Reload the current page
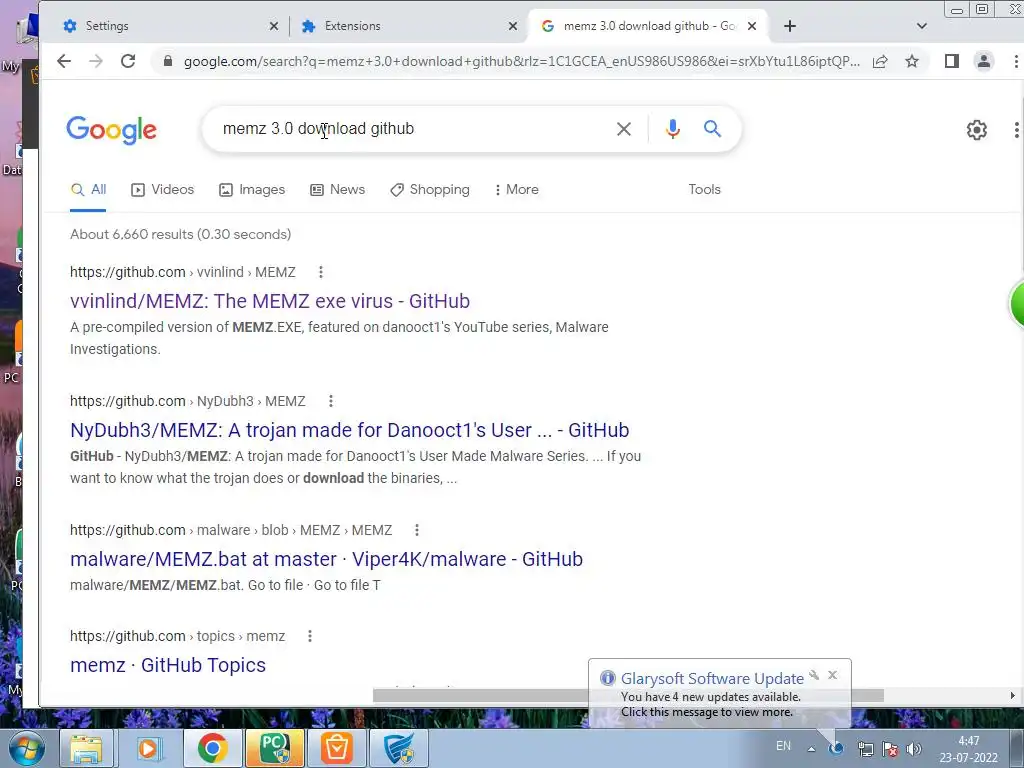Viewport: 1024px width, 768px height. [x=128, y=61]
